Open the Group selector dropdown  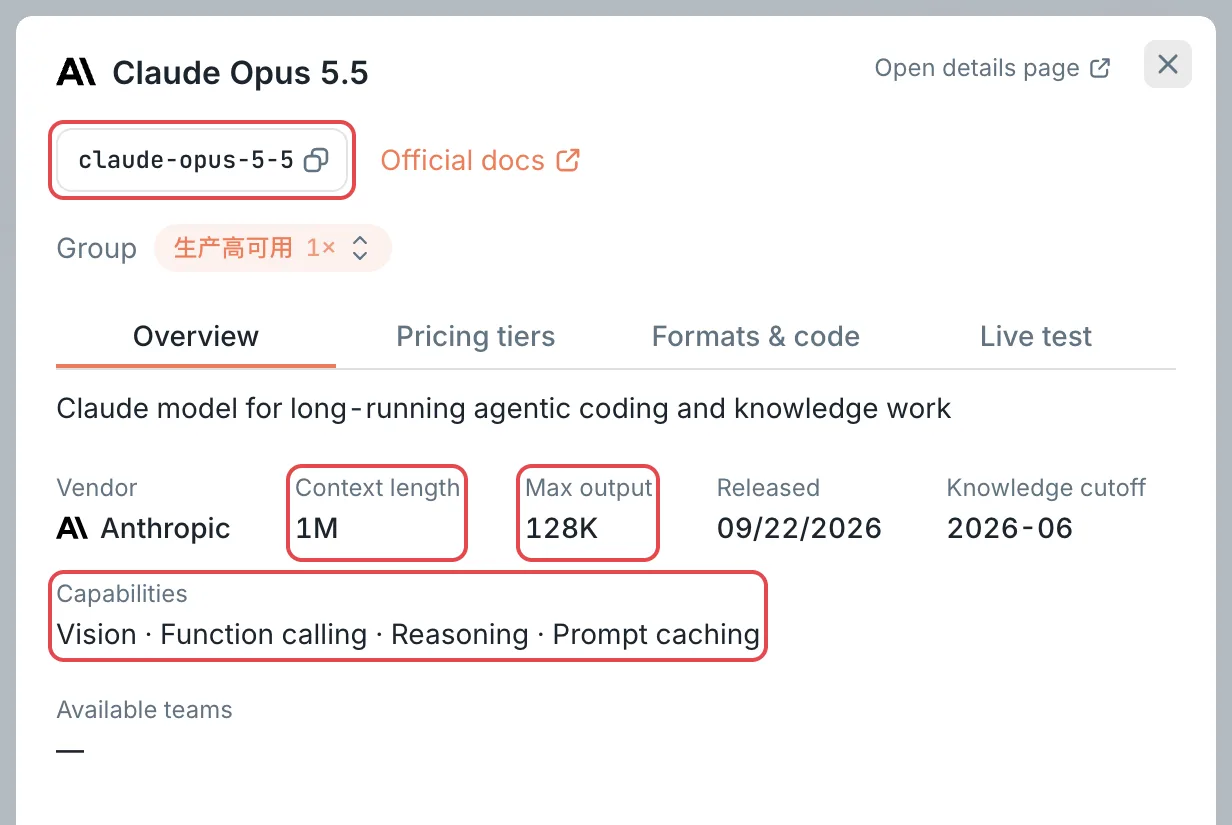272,248
